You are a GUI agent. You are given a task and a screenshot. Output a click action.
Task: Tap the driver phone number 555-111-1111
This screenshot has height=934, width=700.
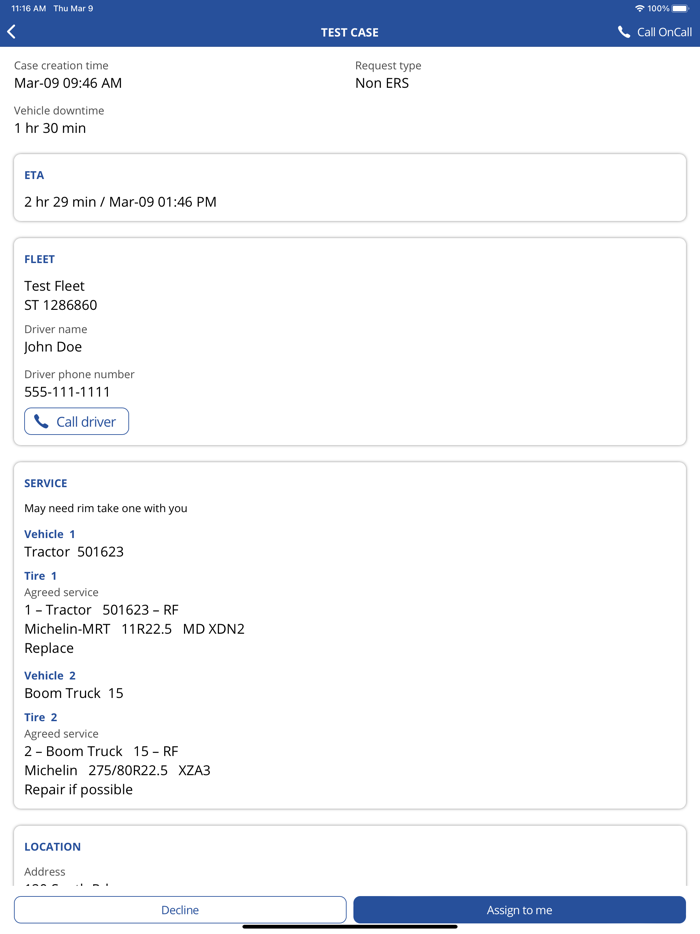[x=67, y=392]
